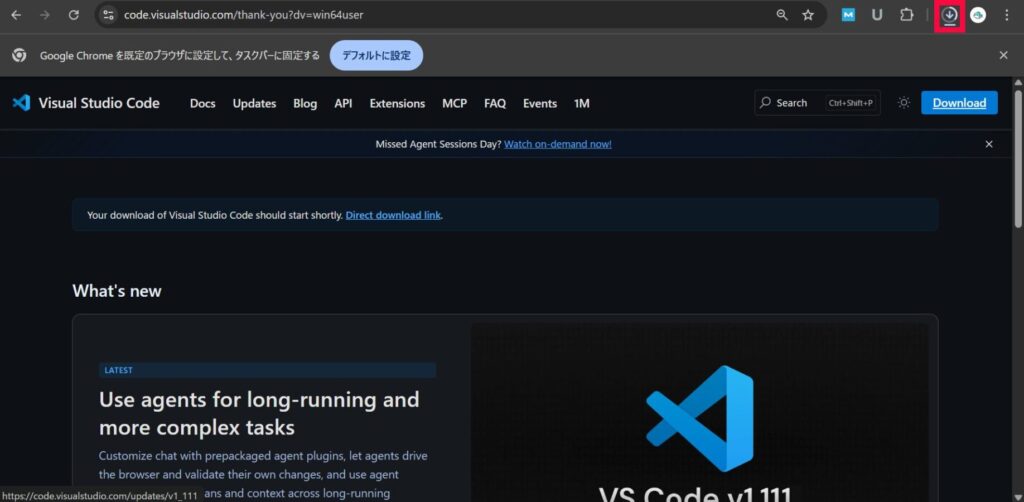Open the Chrome three-dot menu
Image resolution: width=1024 pixels, height=502 pixels.
[1006, 15]
